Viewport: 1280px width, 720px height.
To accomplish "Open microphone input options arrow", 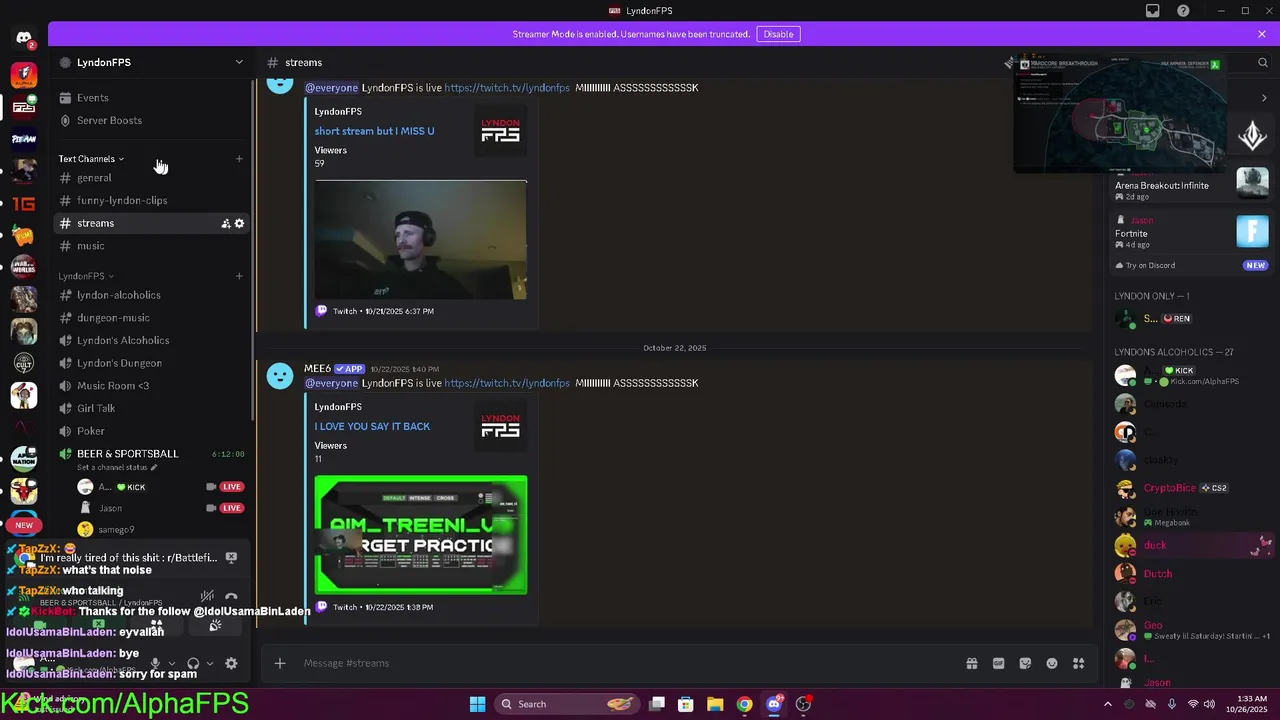I will coord(171,663).
